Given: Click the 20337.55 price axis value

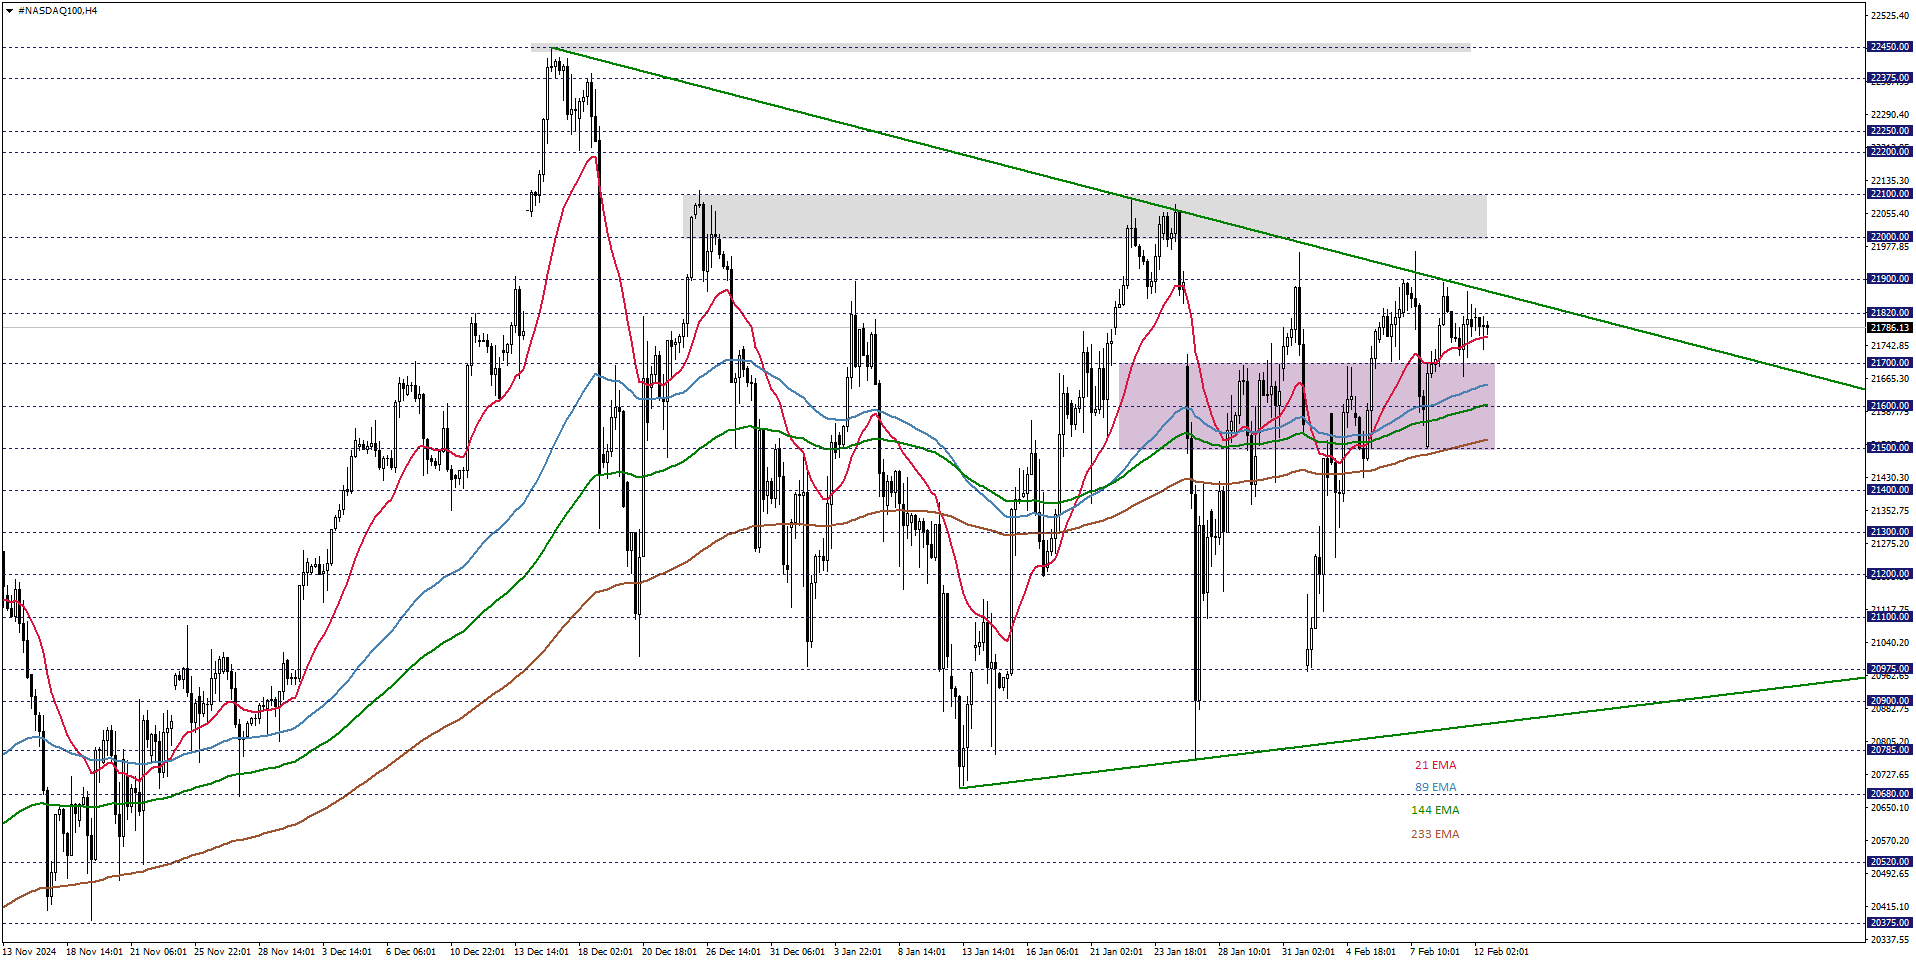Looking at the screenshot, I should click(x=1890, y=940).
